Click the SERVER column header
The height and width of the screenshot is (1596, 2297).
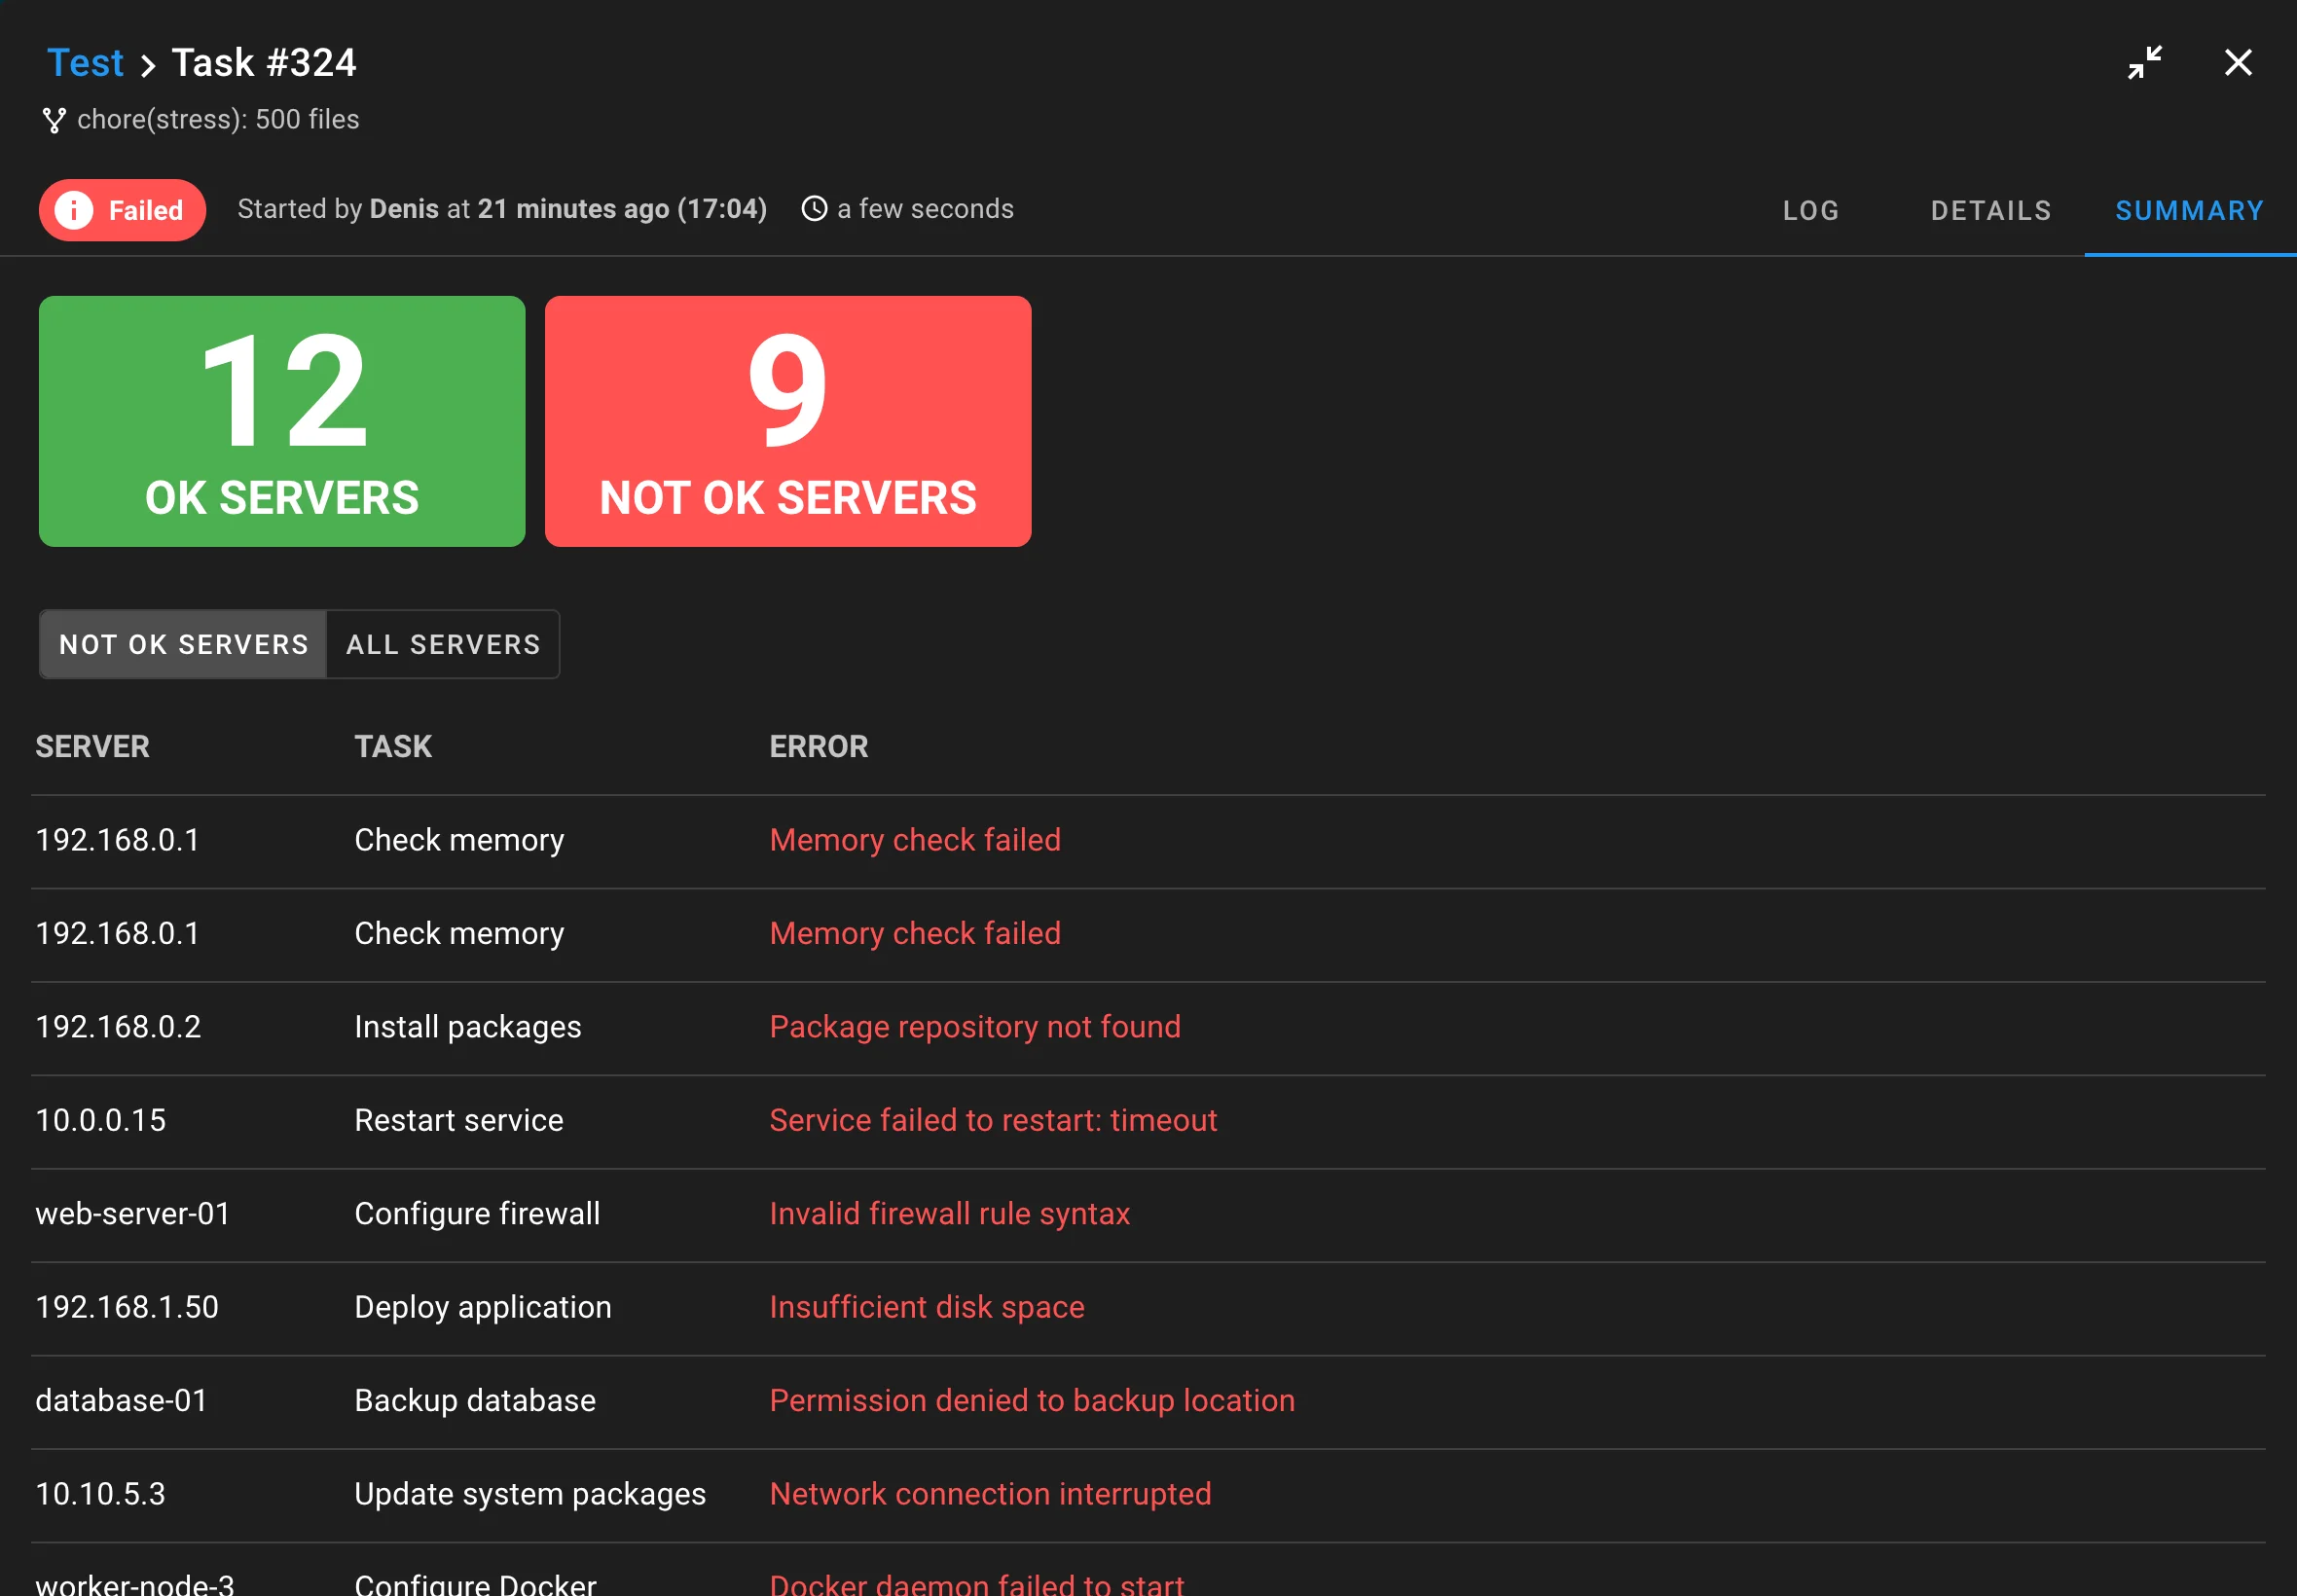(92, 746)
